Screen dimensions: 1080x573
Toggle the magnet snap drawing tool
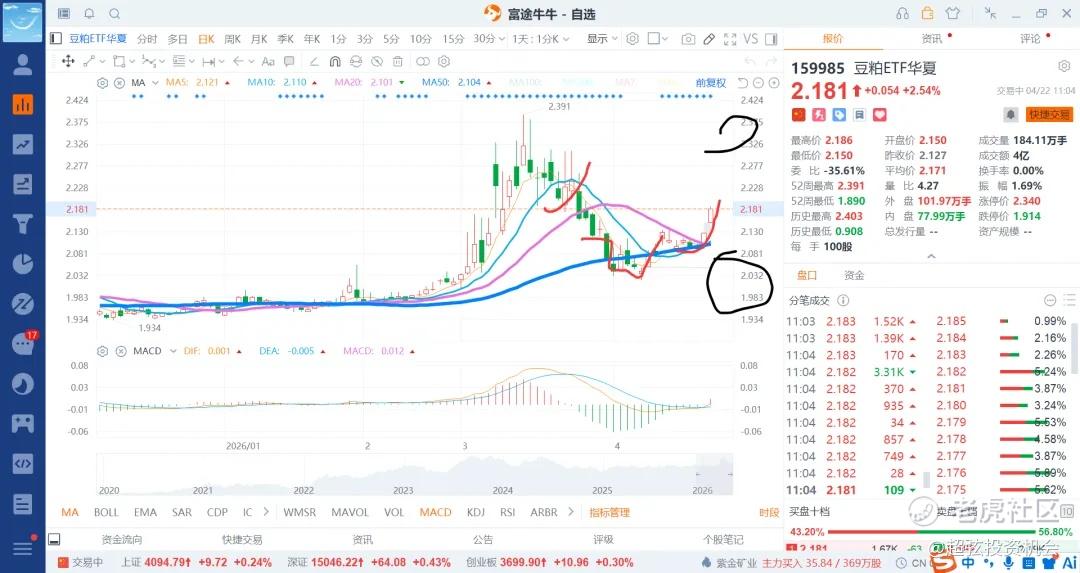(335, 61)
